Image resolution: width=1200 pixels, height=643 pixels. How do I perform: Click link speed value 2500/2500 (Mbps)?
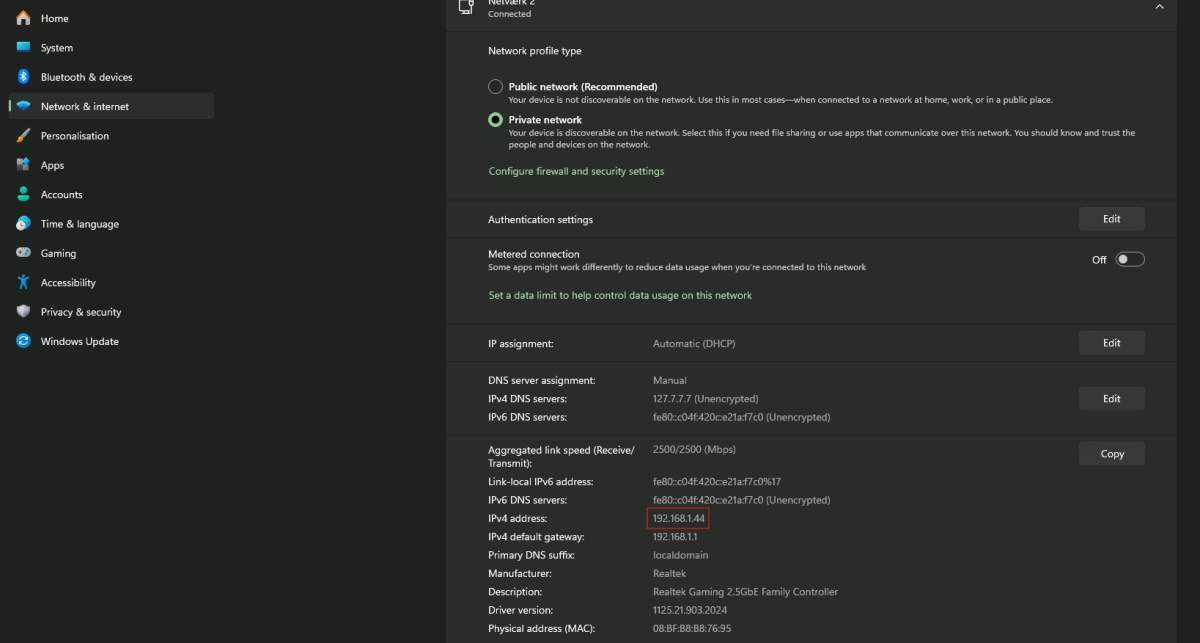[694, 450]
